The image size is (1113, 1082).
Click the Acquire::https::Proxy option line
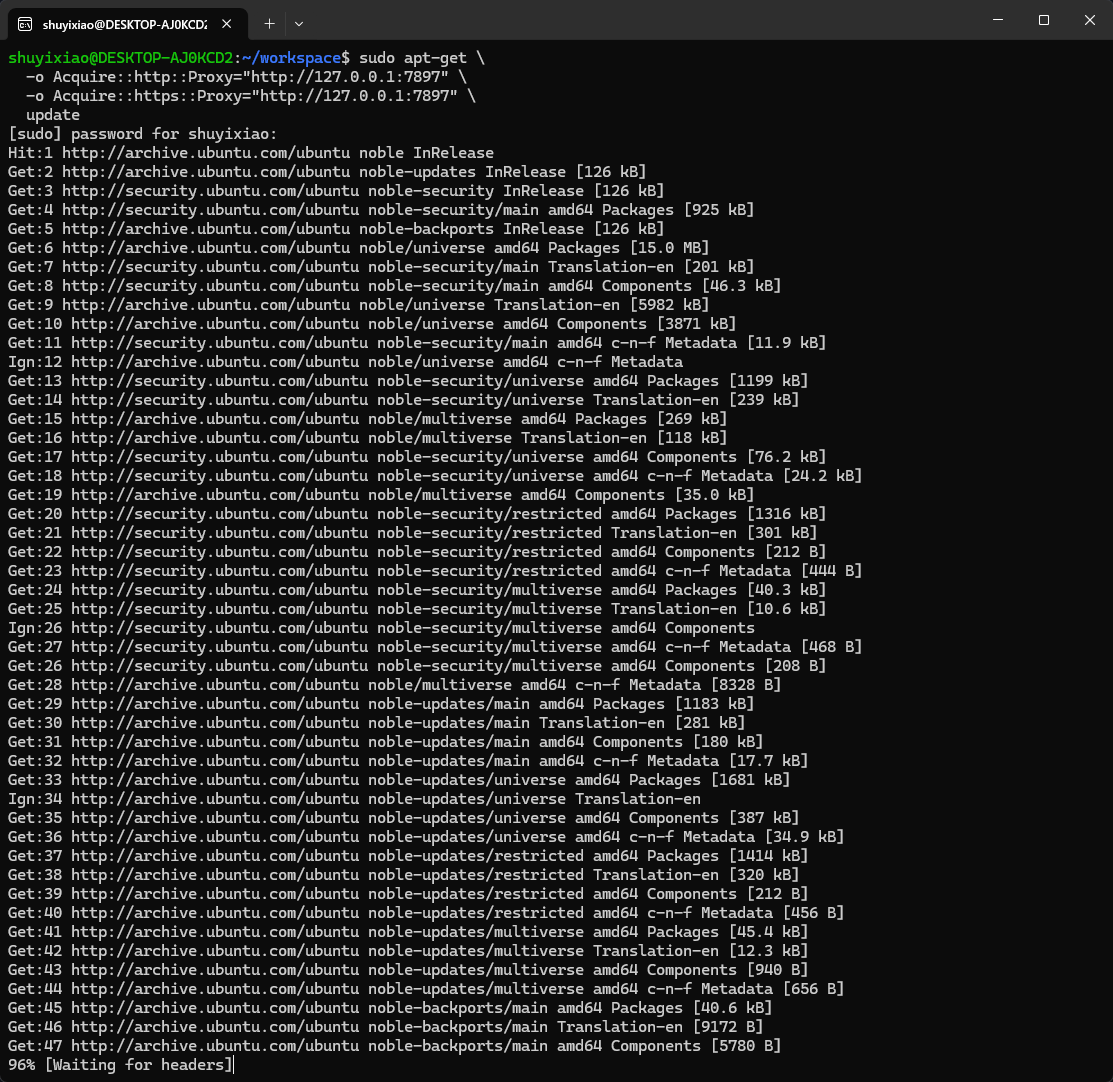[250, 96]
